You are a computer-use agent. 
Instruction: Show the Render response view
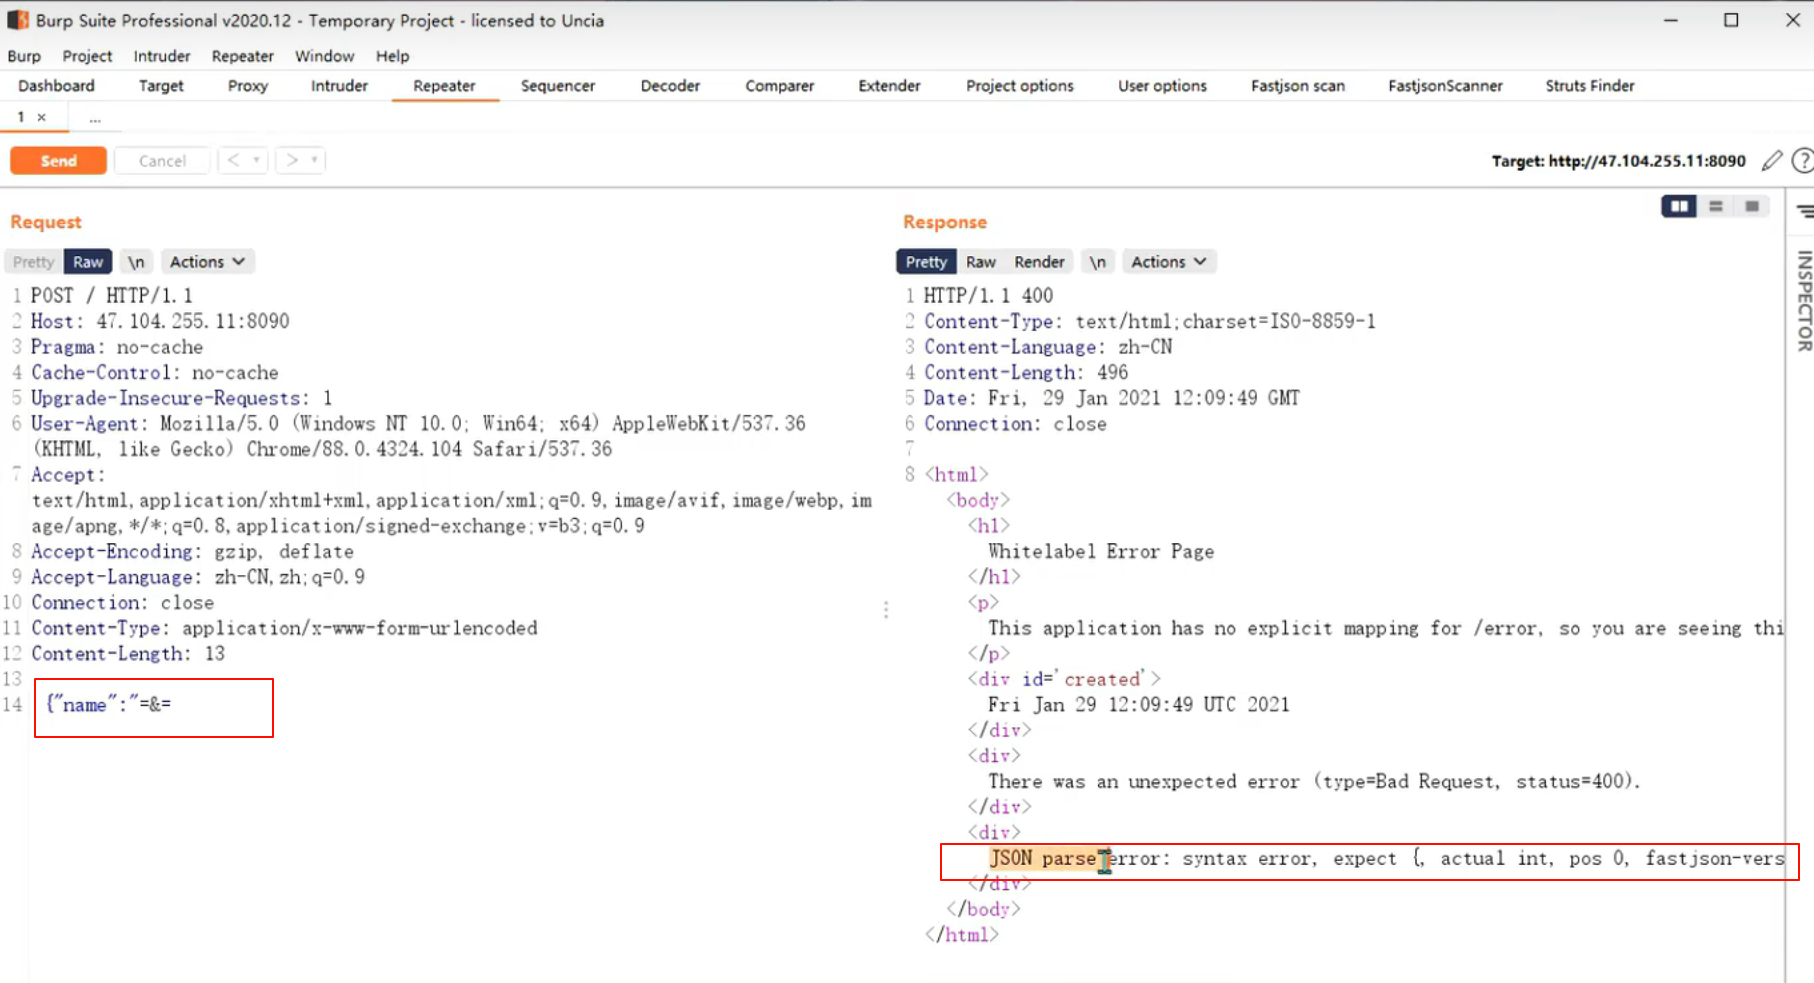point(1039,262)
